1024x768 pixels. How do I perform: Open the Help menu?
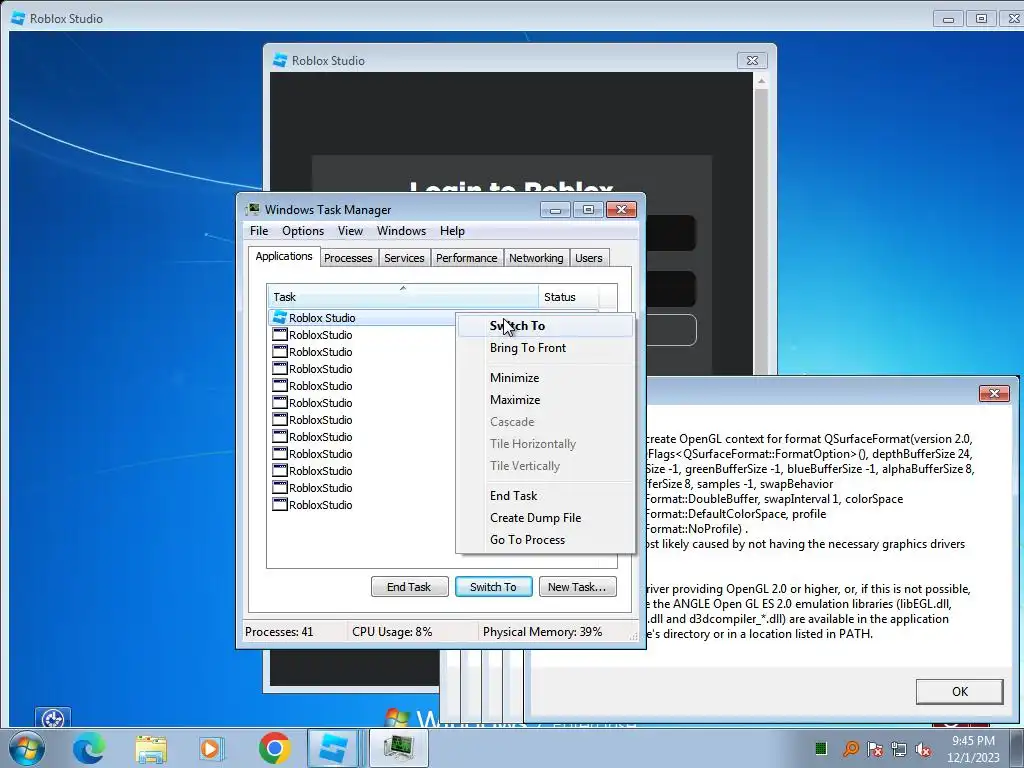tap(452, 231)
